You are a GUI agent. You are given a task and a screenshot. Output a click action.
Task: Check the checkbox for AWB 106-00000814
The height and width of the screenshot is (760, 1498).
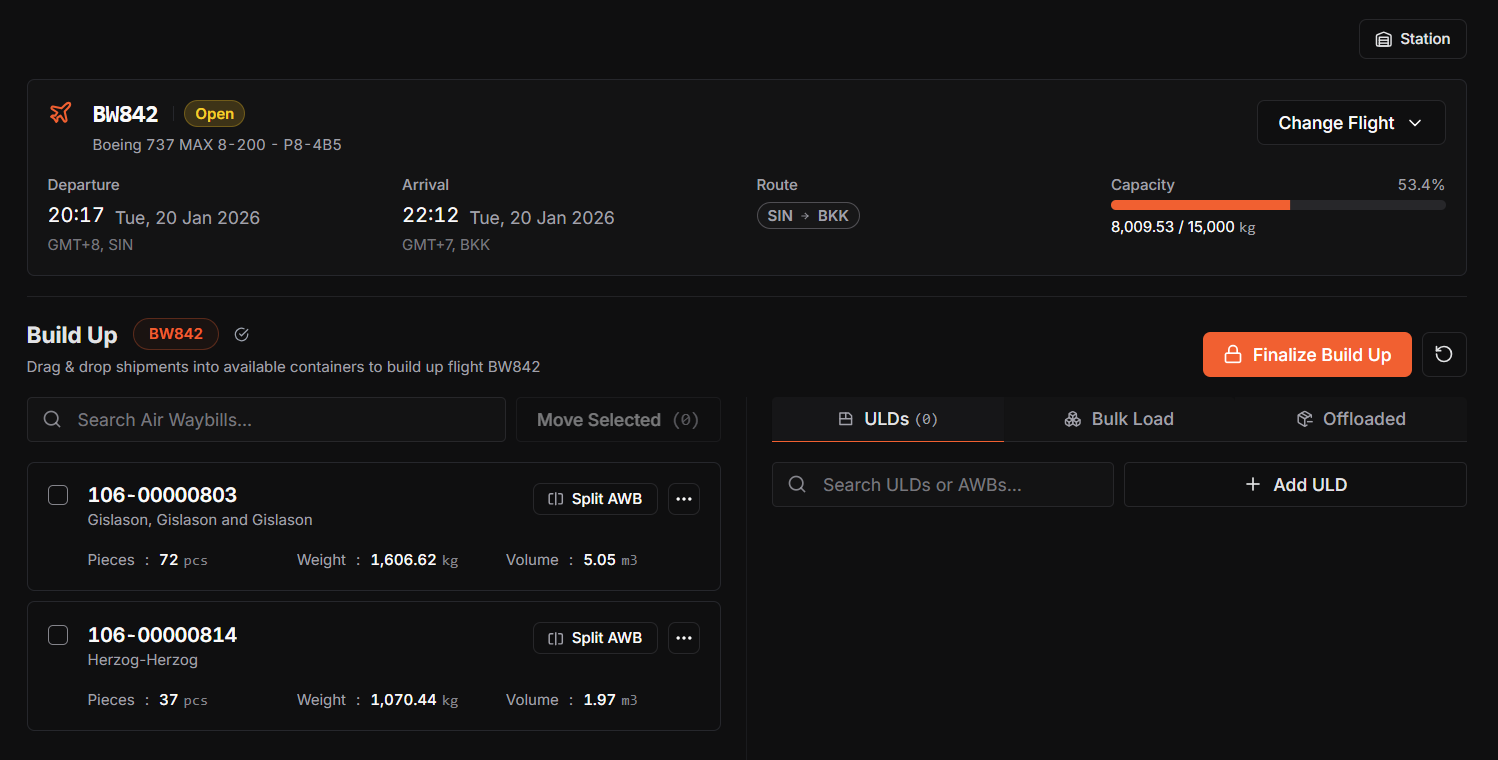coord(58,635)
